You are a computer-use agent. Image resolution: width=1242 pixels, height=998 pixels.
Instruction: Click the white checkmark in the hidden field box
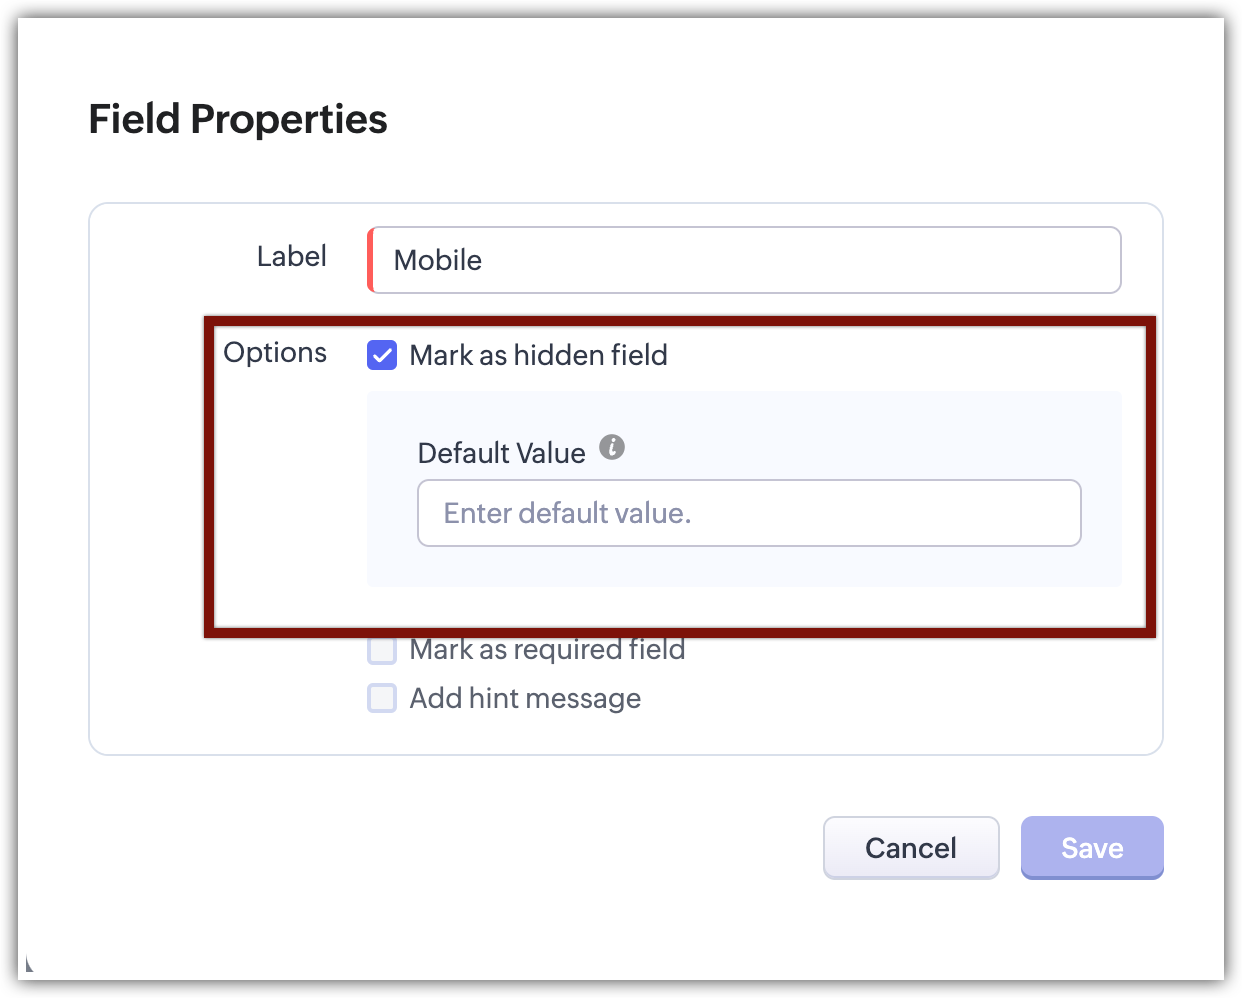pyautogui.click(x=382, y=355)
